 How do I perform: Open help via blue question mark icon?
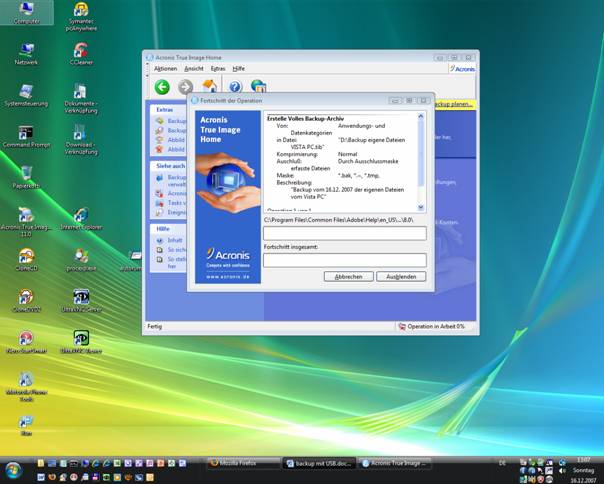coord(235,87)
